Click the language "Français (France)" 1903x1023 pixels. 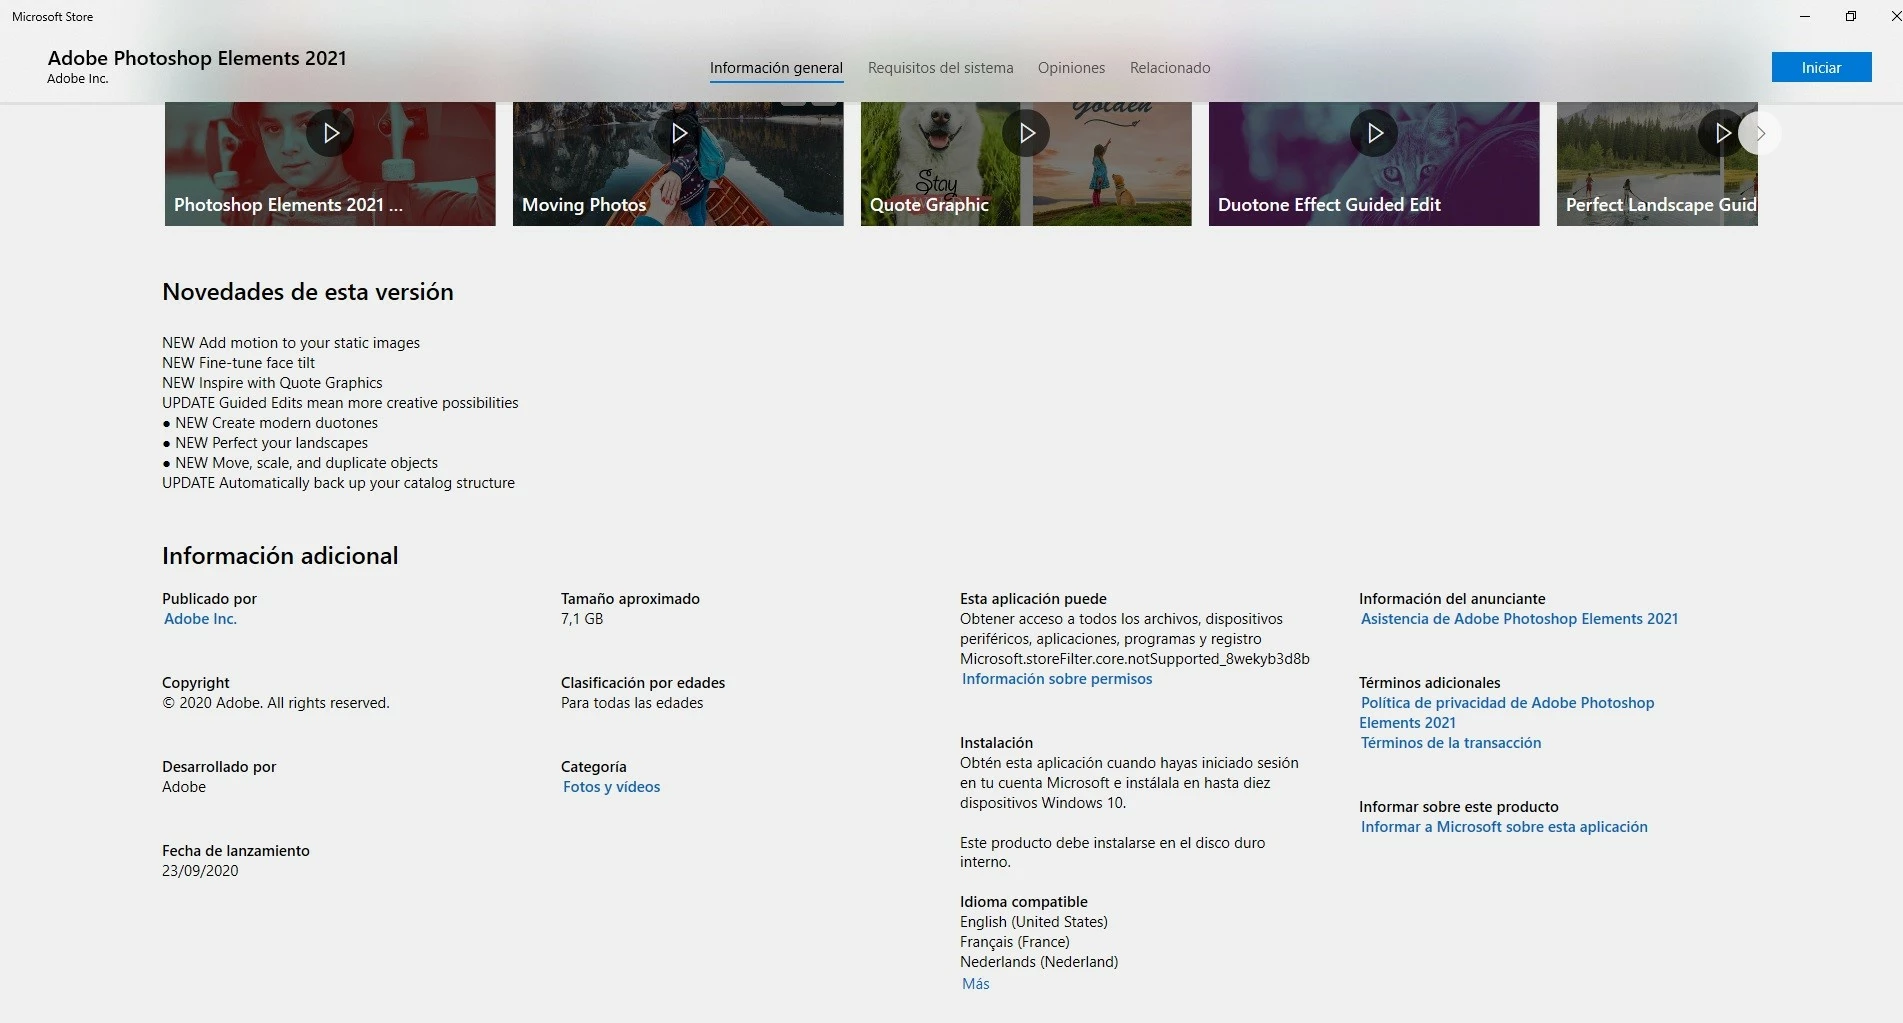point(1015,942)
